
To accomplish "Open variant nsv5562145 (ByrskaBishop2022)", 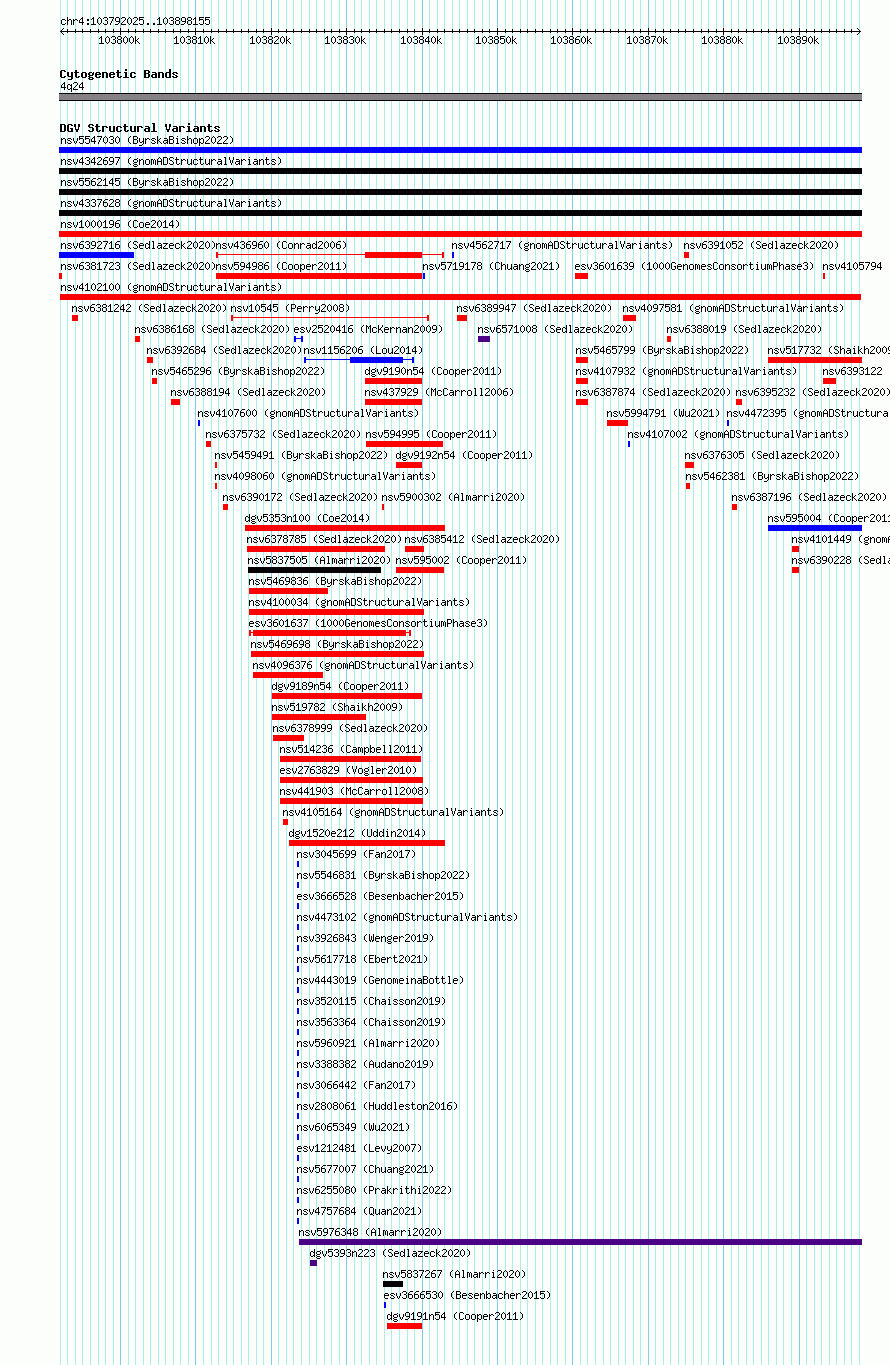I will pyautogui.click(x=147, y=182).
